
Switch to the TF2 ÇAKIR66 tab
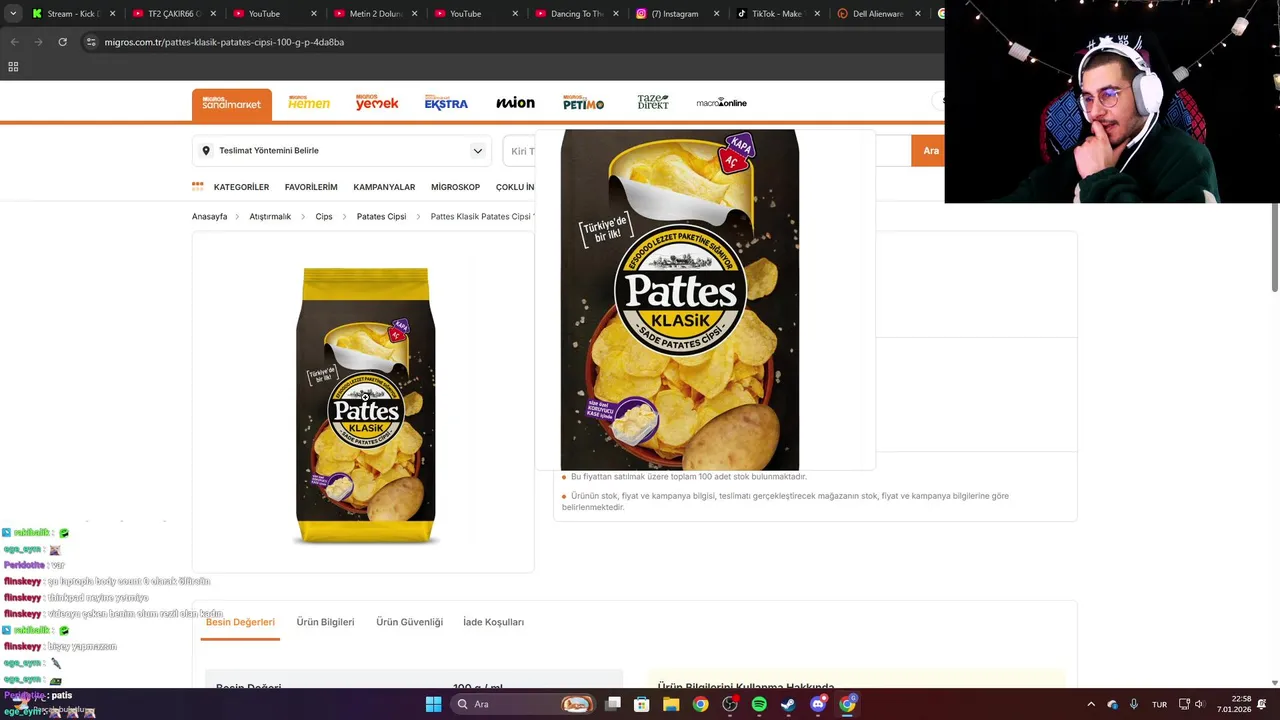(x=174, y=14)
